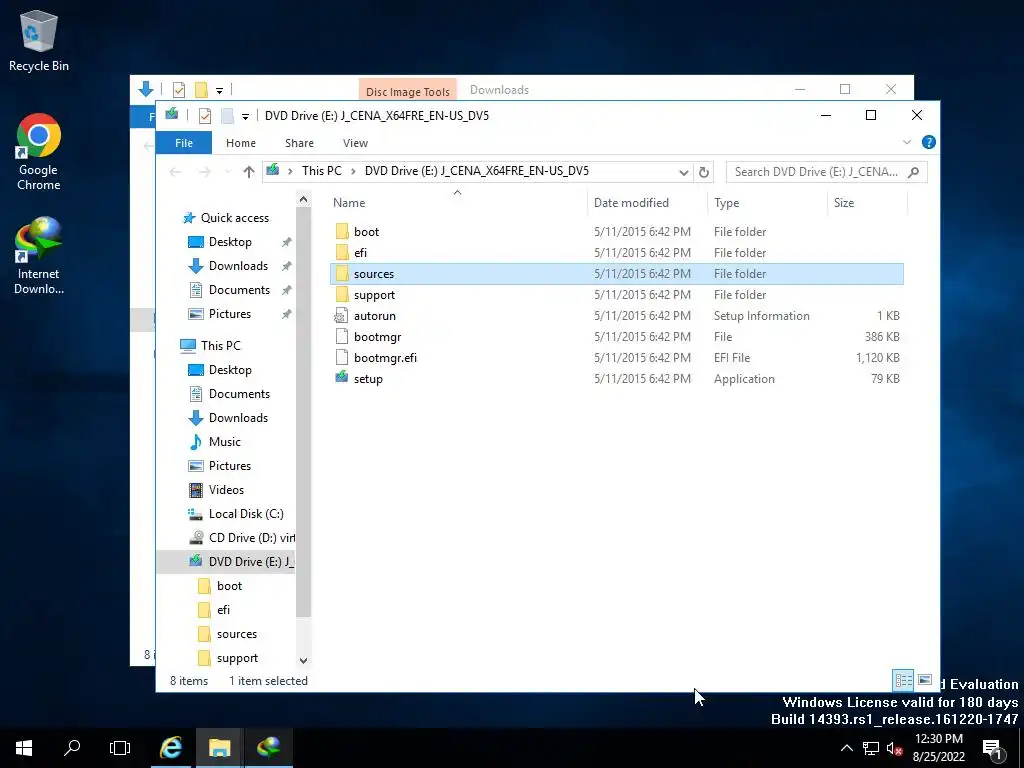Select the sources folder row
Viewport: 1024px width, 768px height.
click(x=617, y=274)
